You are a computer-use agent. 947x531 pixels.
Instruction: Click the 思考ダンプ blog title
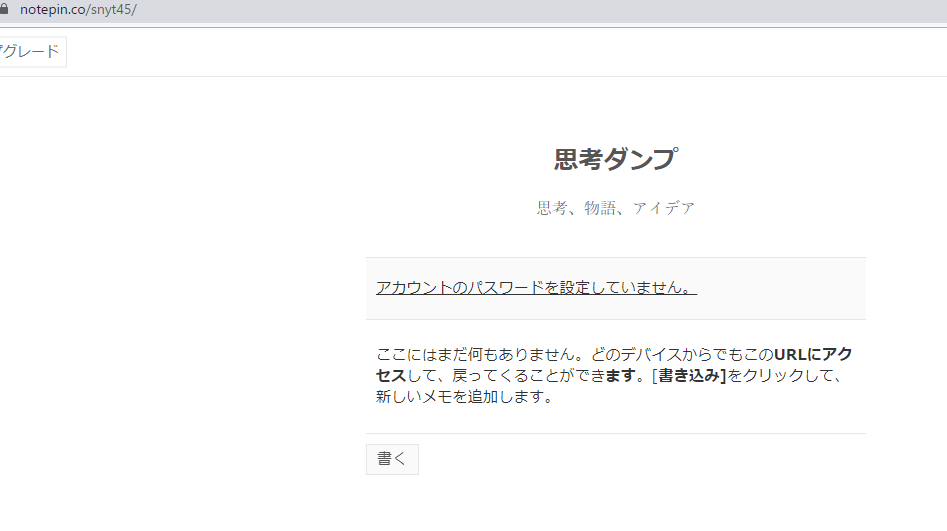tap(615, 159)
